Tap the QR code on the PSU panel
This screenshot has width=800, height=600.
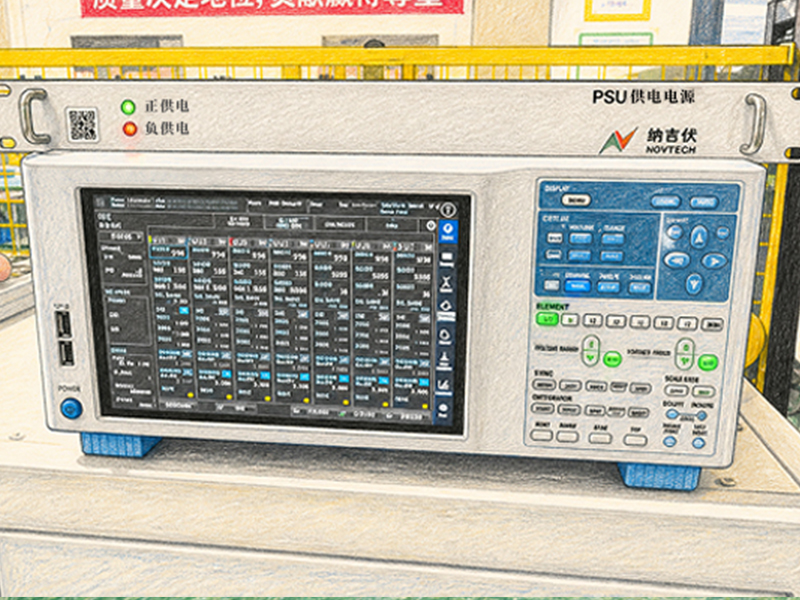point(83,124)
